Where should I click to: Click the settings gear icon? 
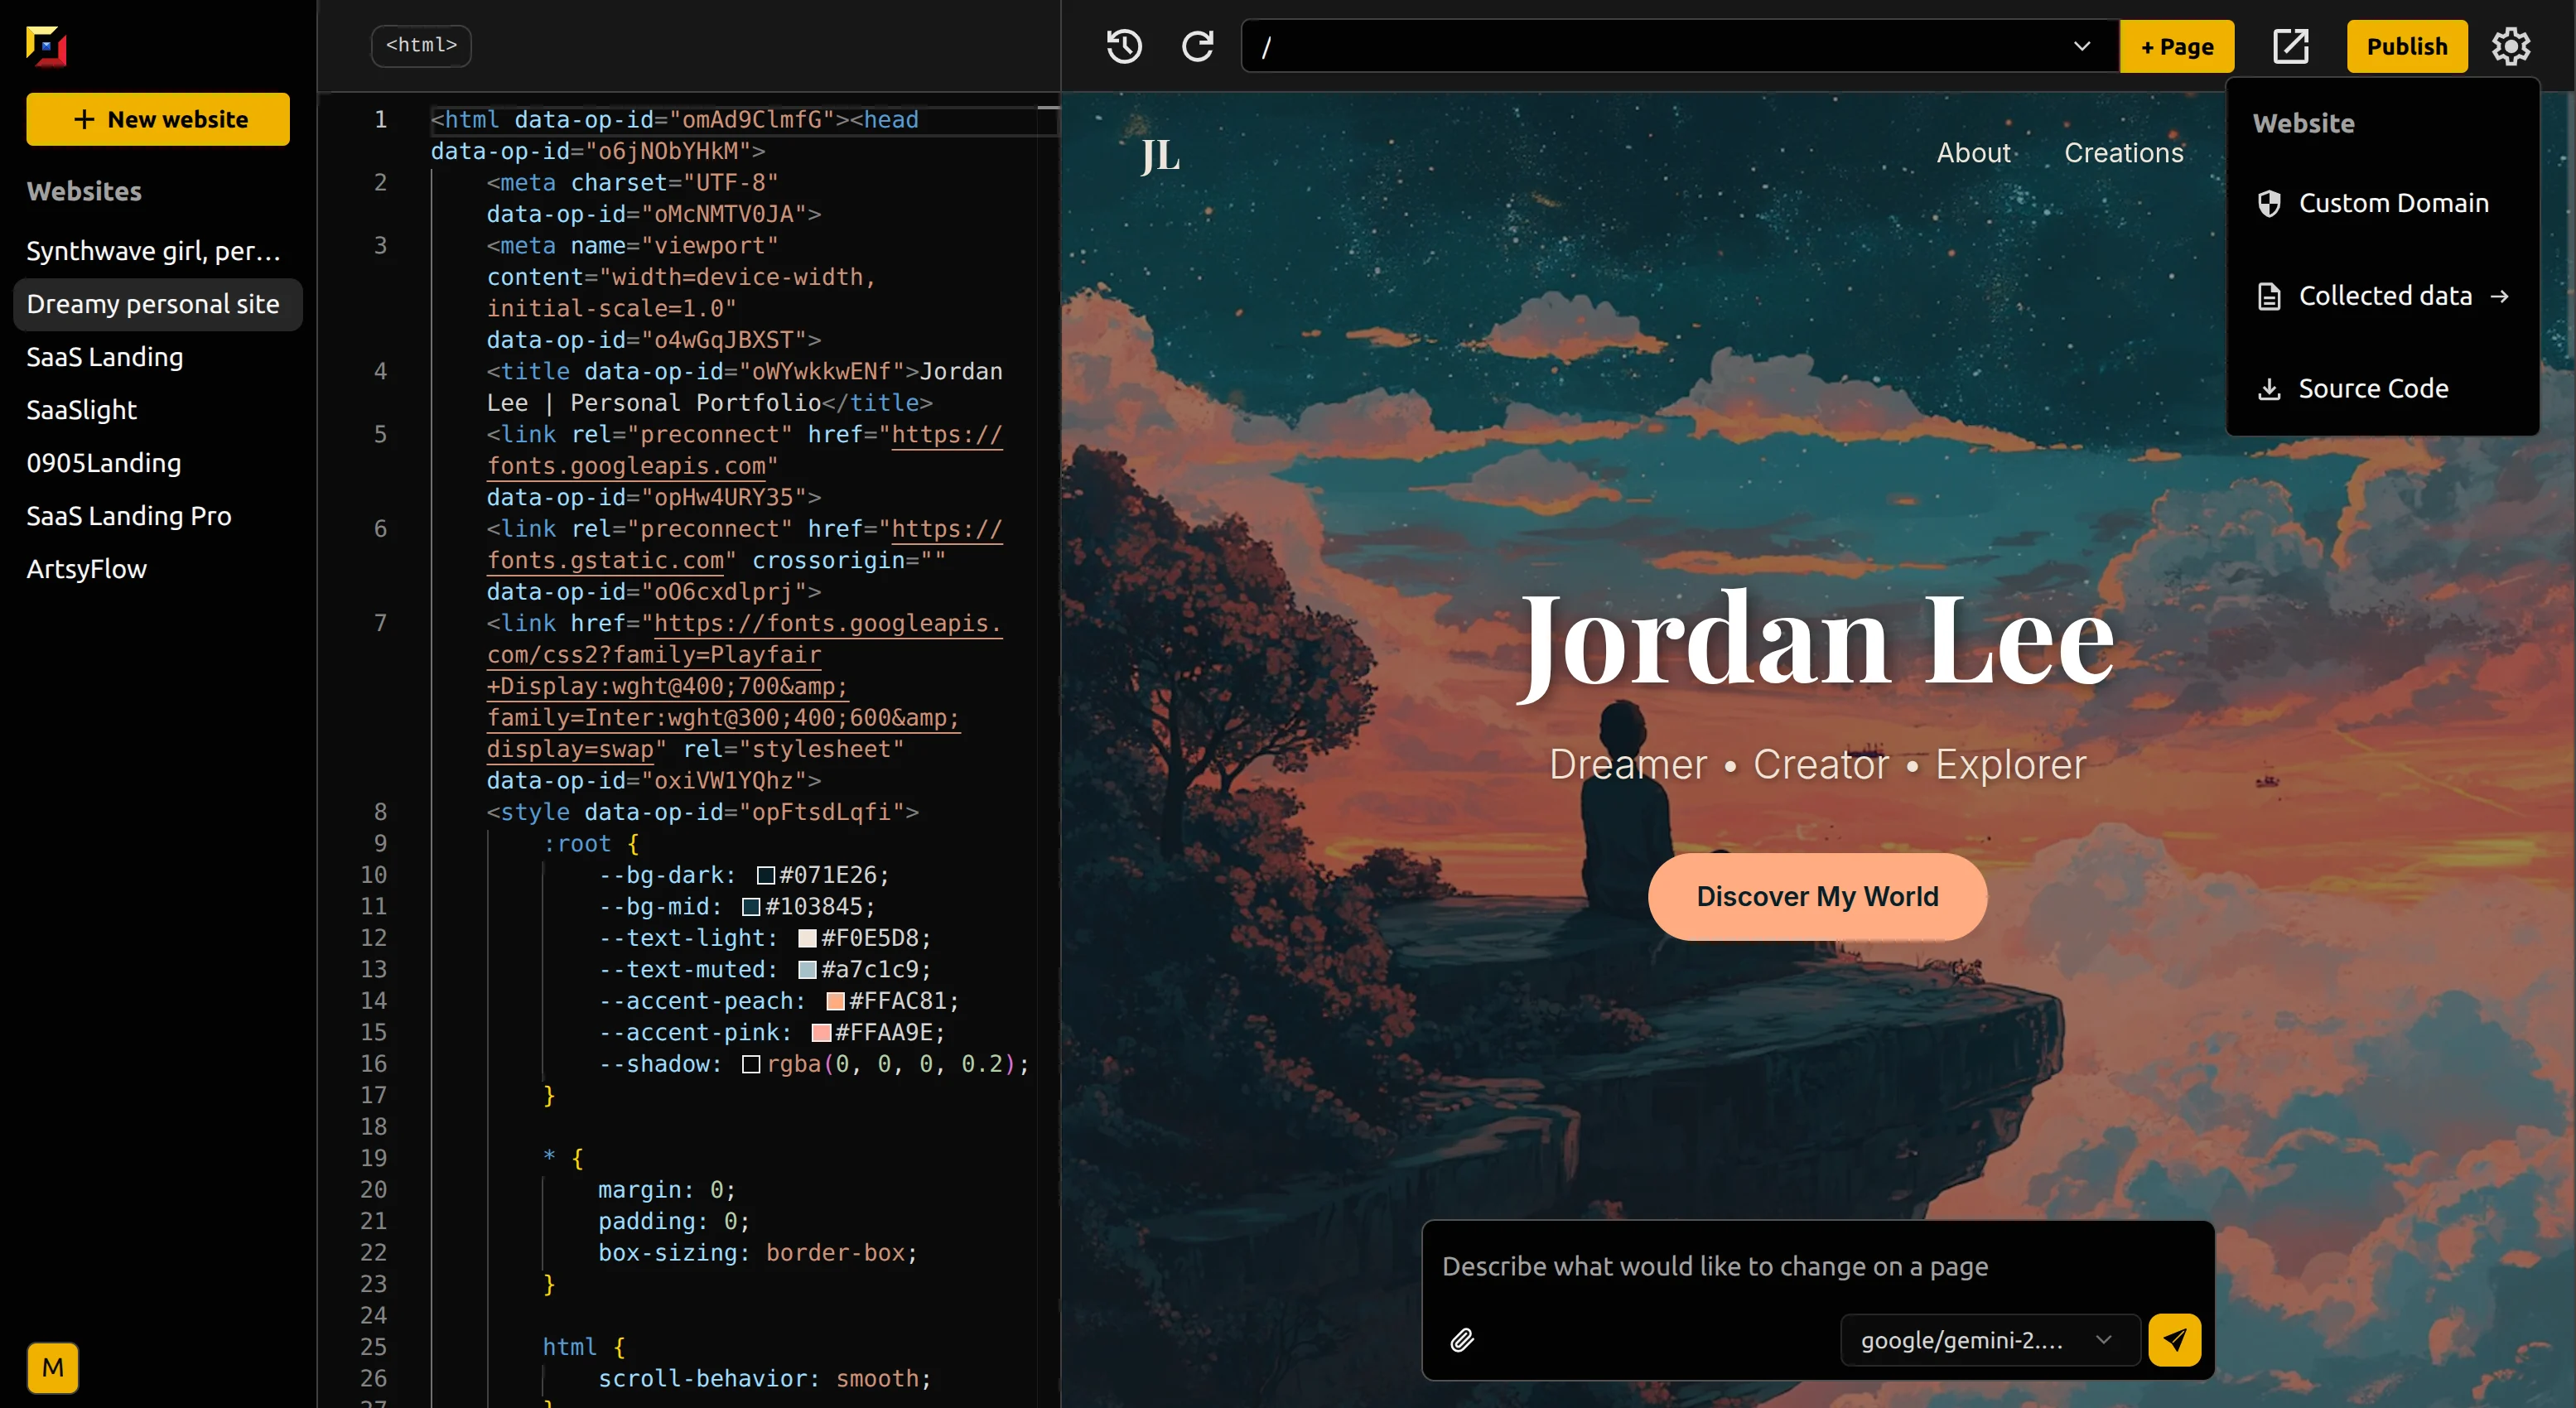[2510, 46]
